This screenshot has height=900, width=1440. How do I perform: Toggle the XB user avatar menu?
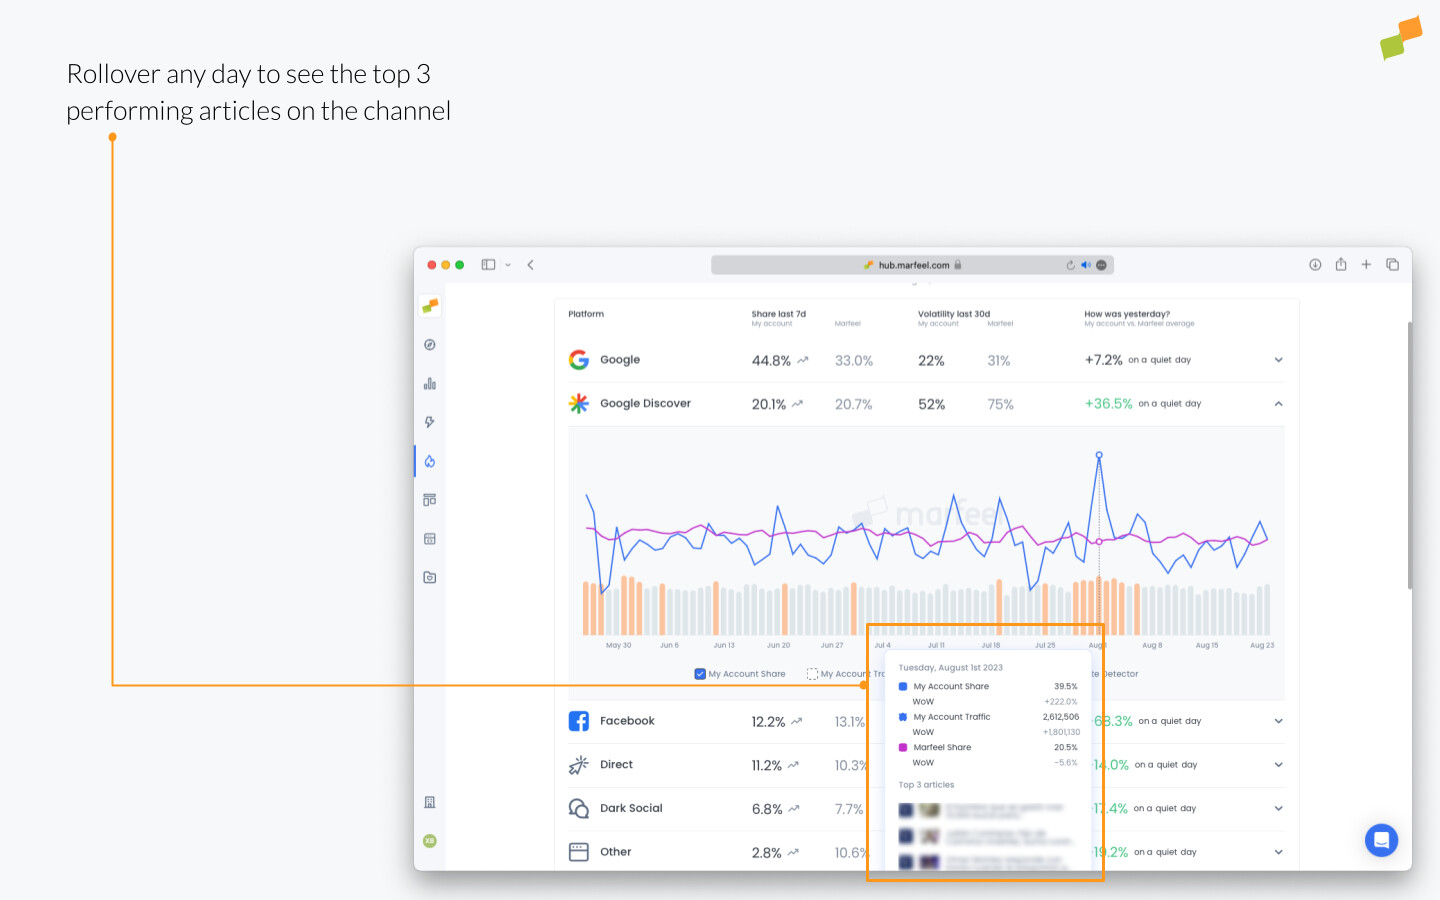click(429, 841)
